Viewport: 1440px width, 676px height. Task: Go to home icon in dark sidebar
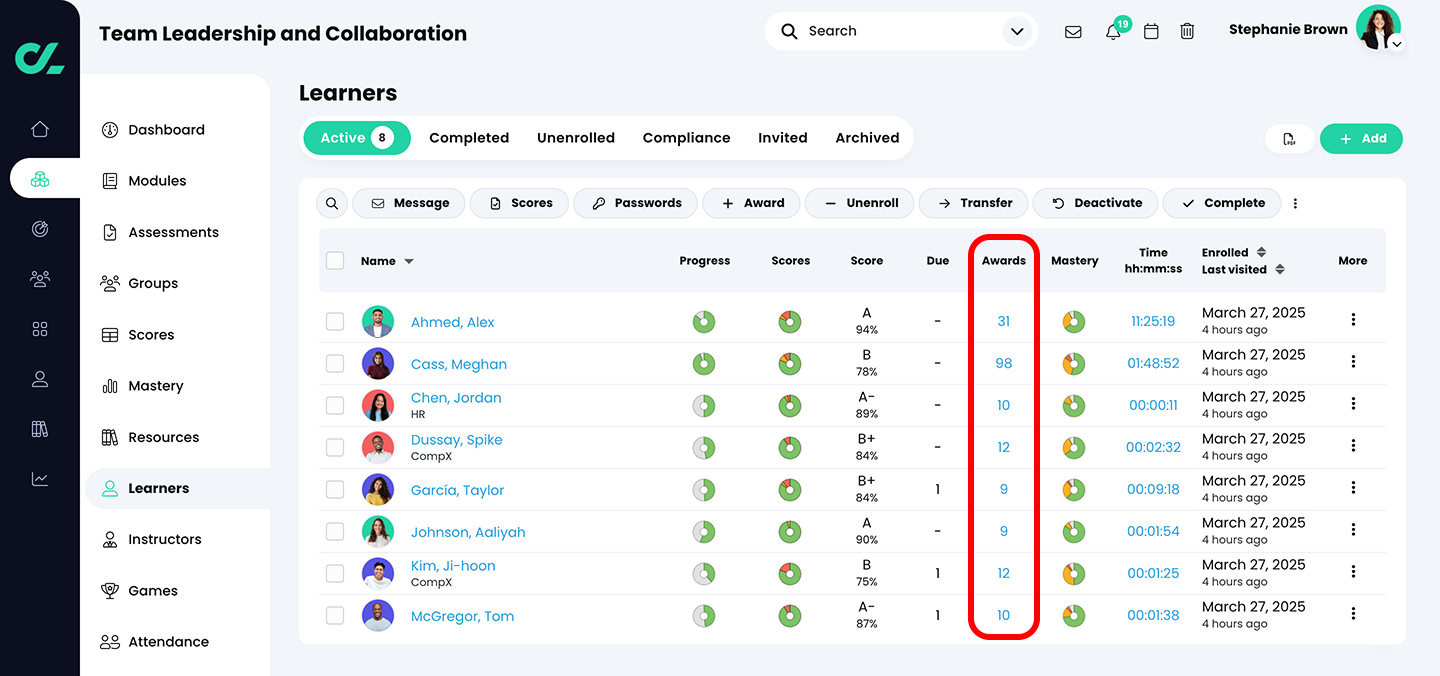[40, 129]
